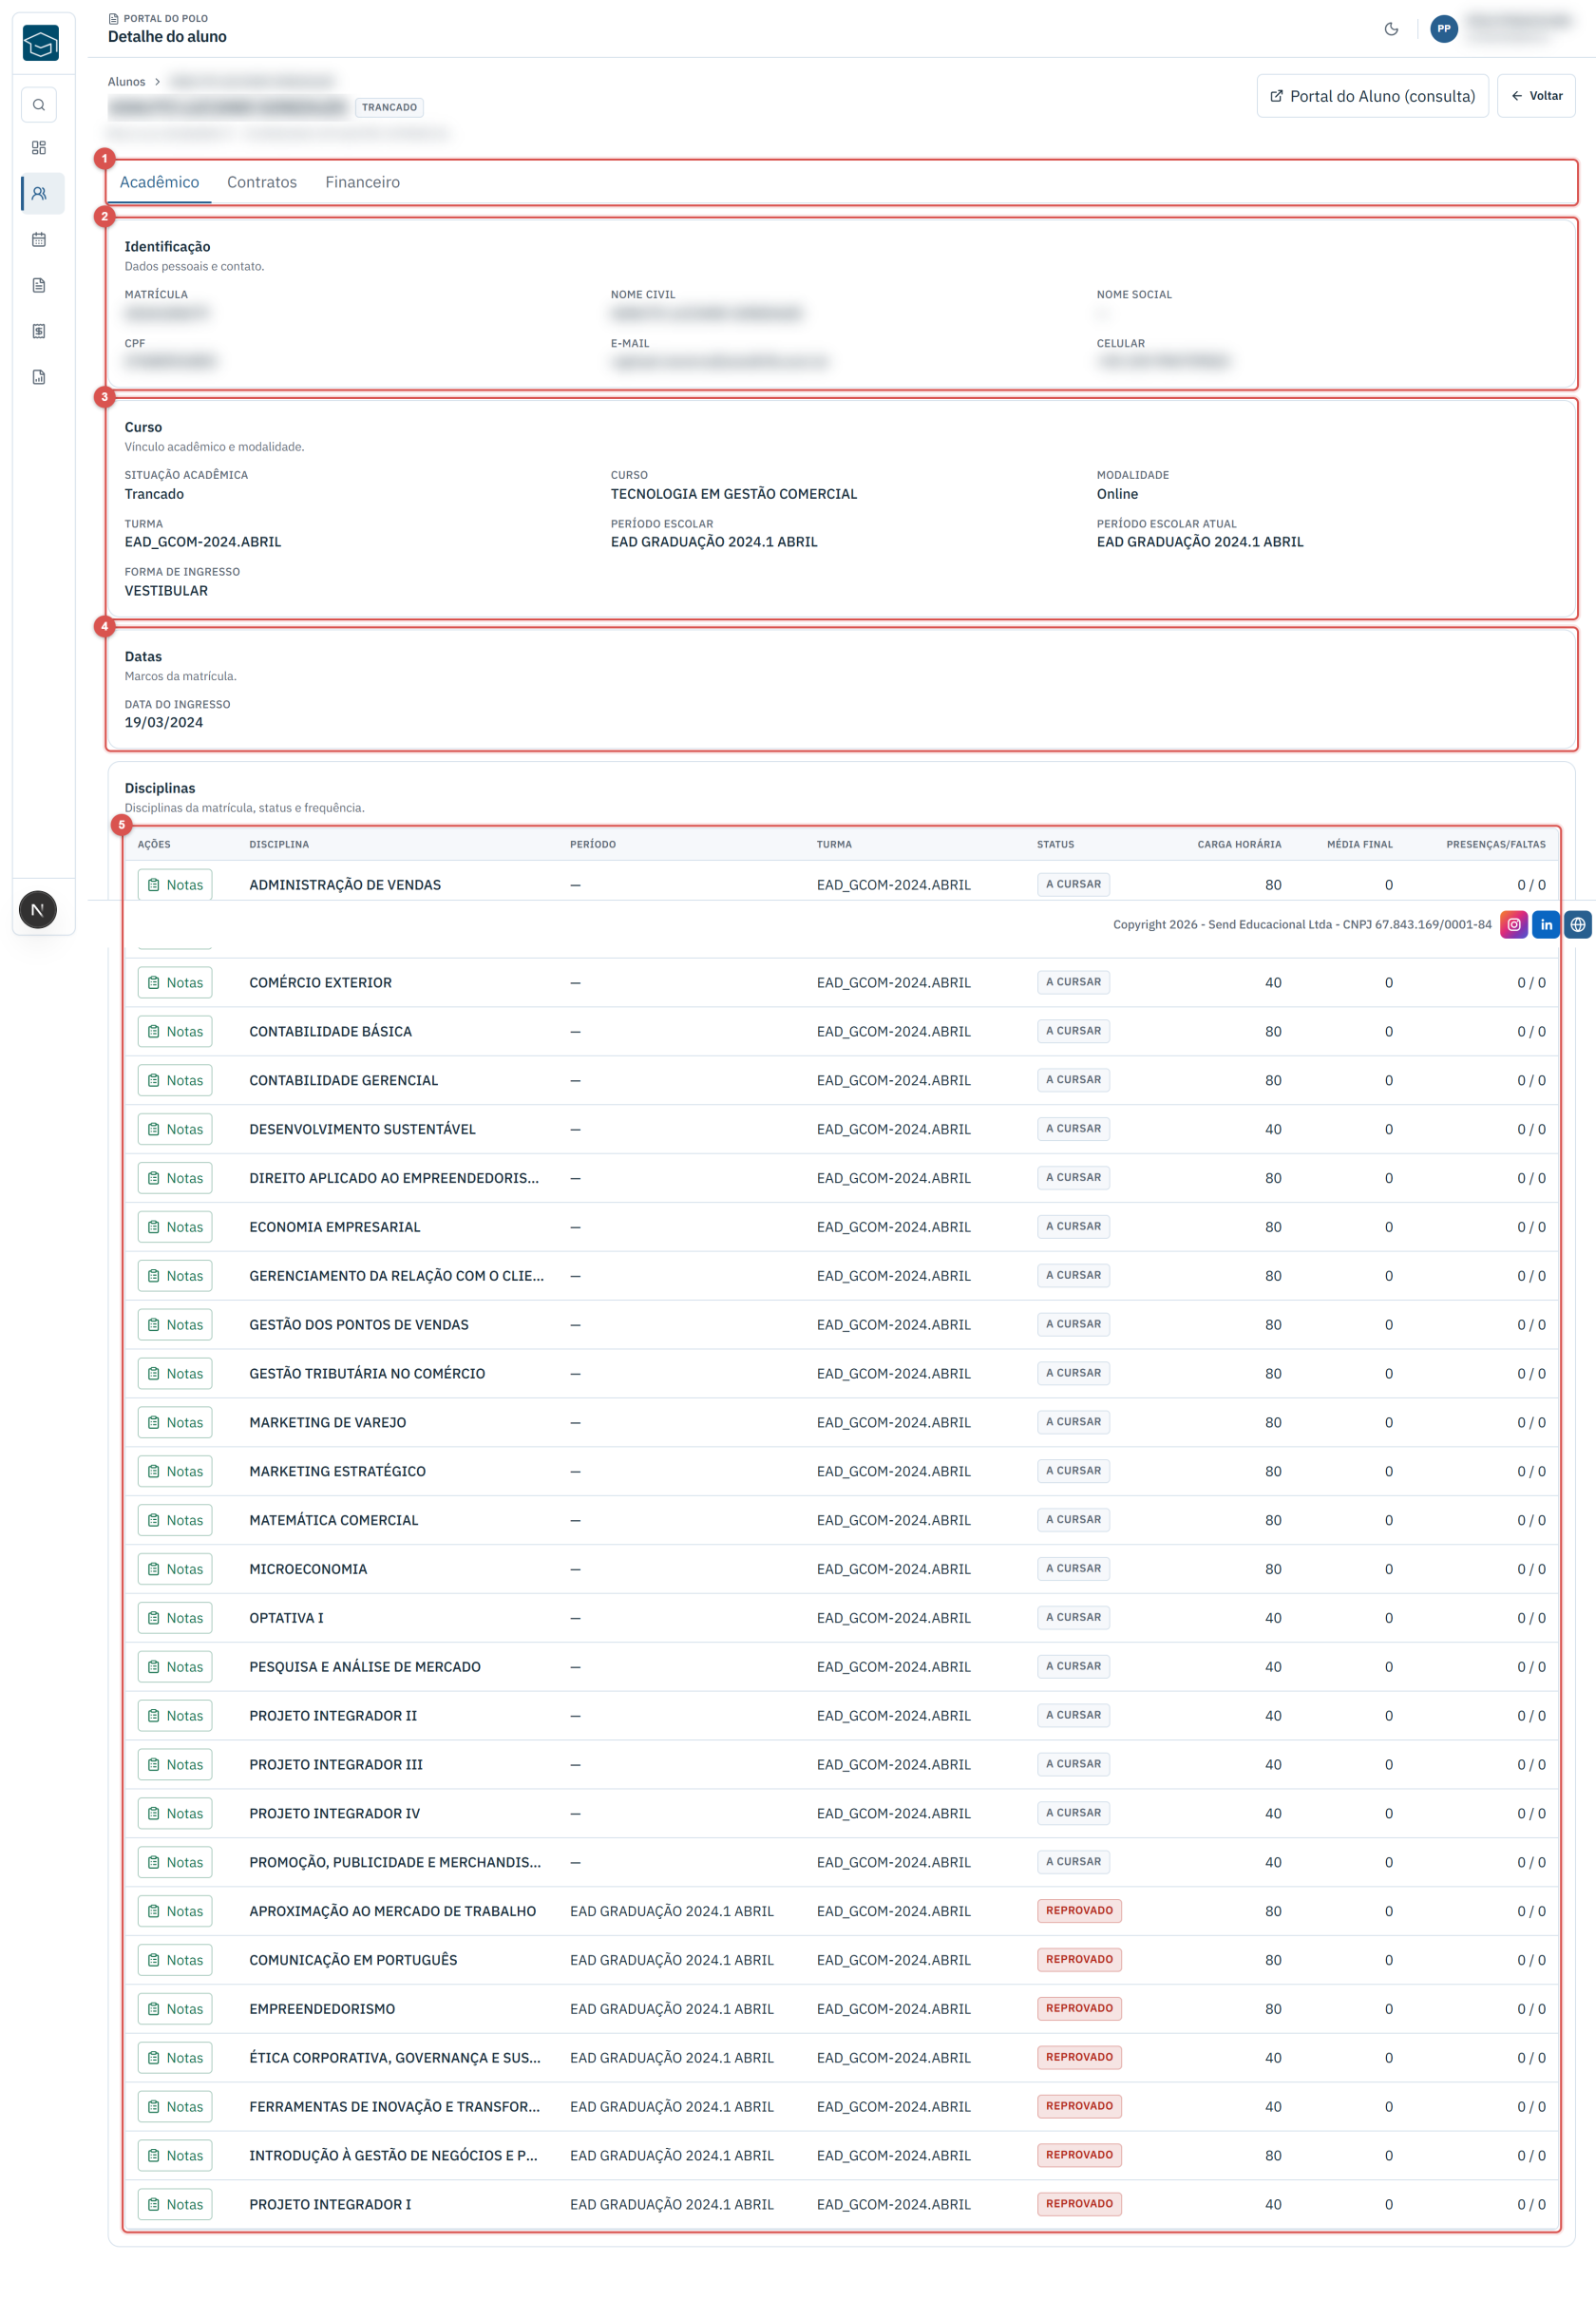Open Notas for DESENVOLVIMENTO SUSTENTÁVEL
The width and height of the screenshot is (1596, 2319).
click(x=175, y=1130)
